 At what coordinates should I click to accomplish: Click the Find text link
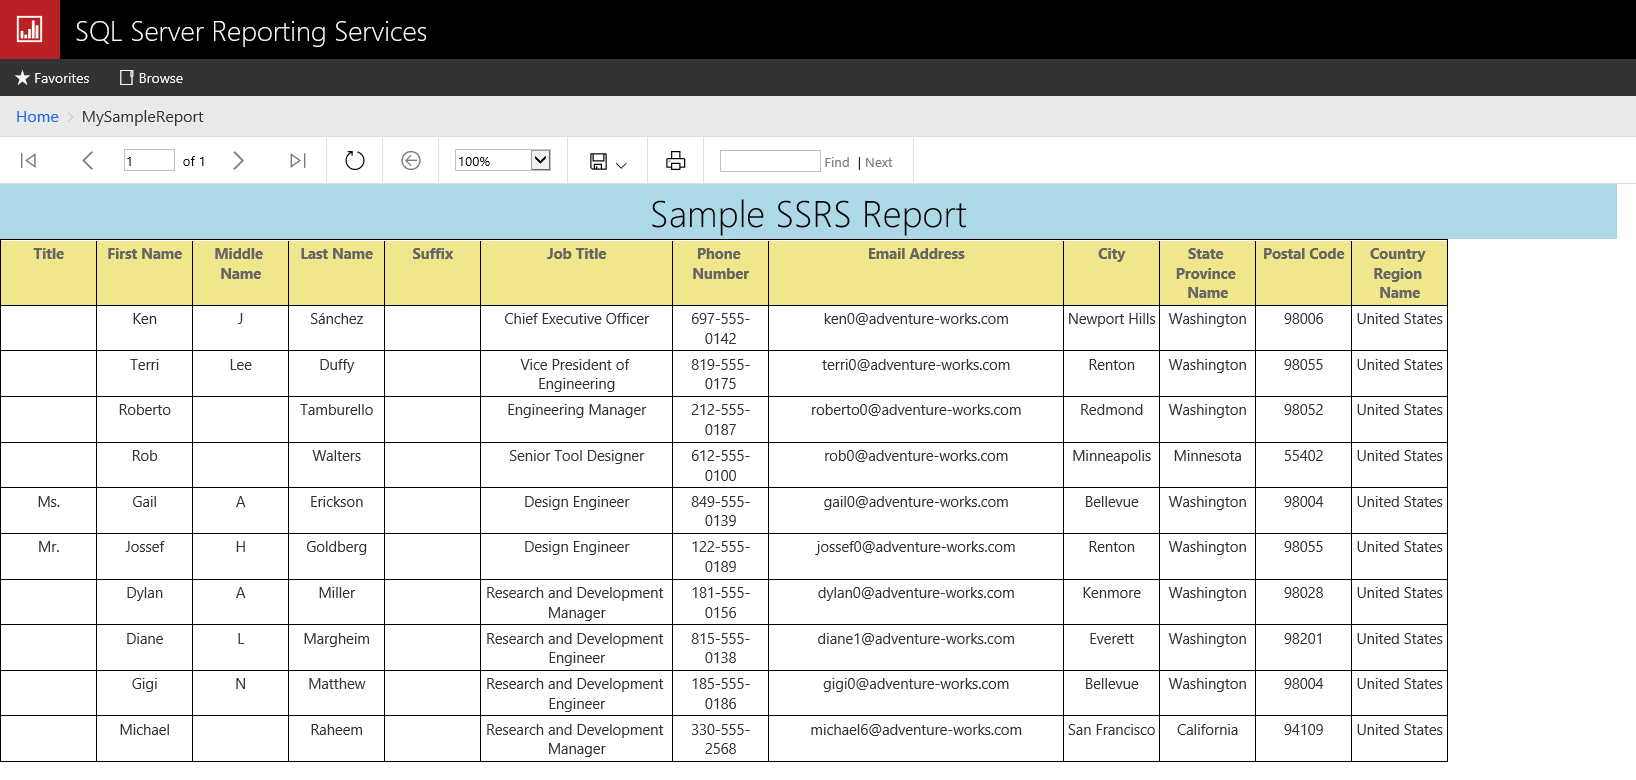coord(837,162)
